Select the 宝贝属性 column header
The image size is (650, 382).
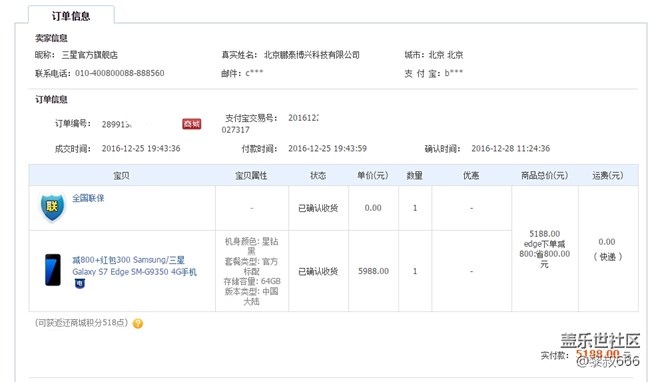[x=251, y=175]
